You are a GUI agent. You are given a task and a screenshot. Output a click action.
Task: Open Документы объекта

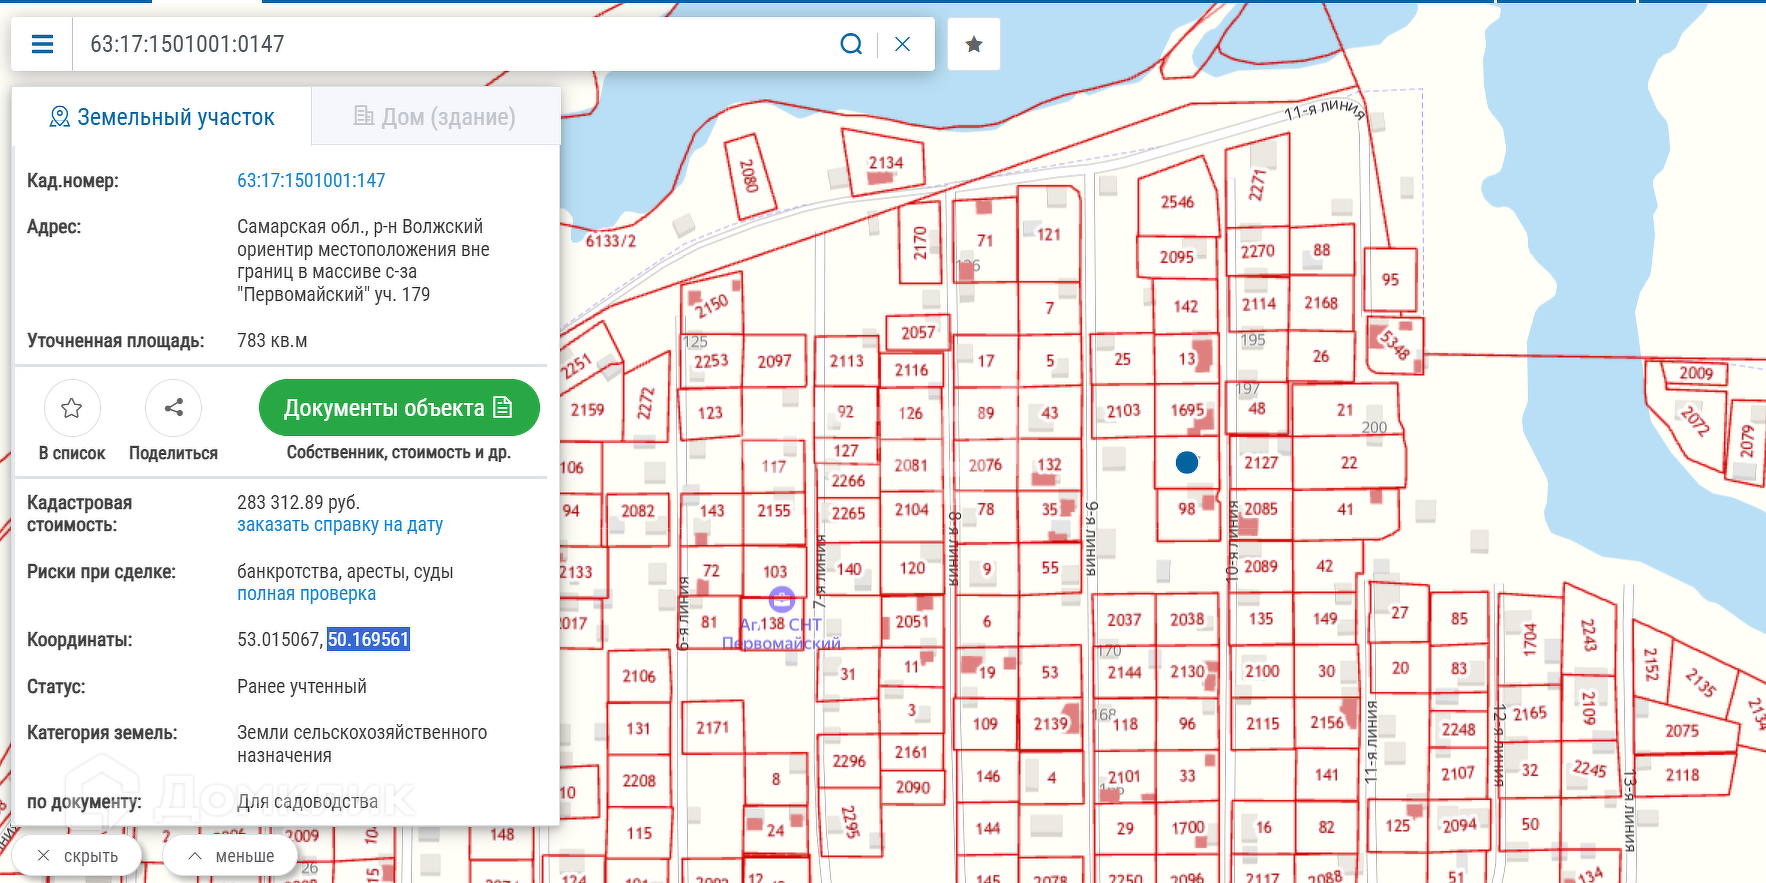[x=399, y=408]
